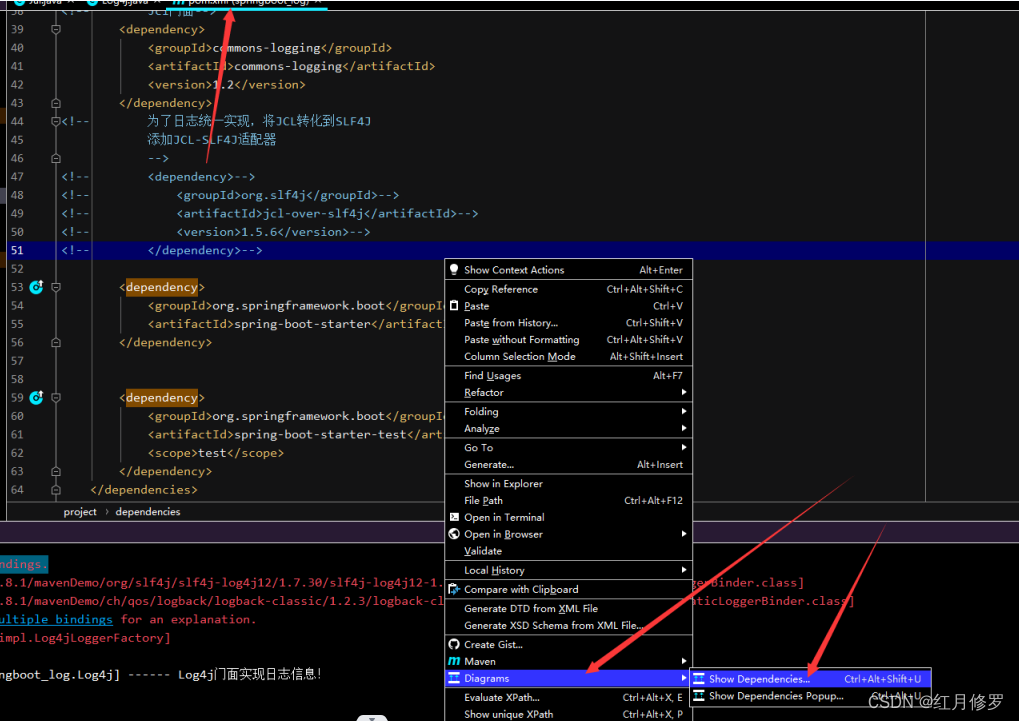Expand the Folding submenu arrow
The height and width of the screenshot is (721, 1019).
coord(684,411)
